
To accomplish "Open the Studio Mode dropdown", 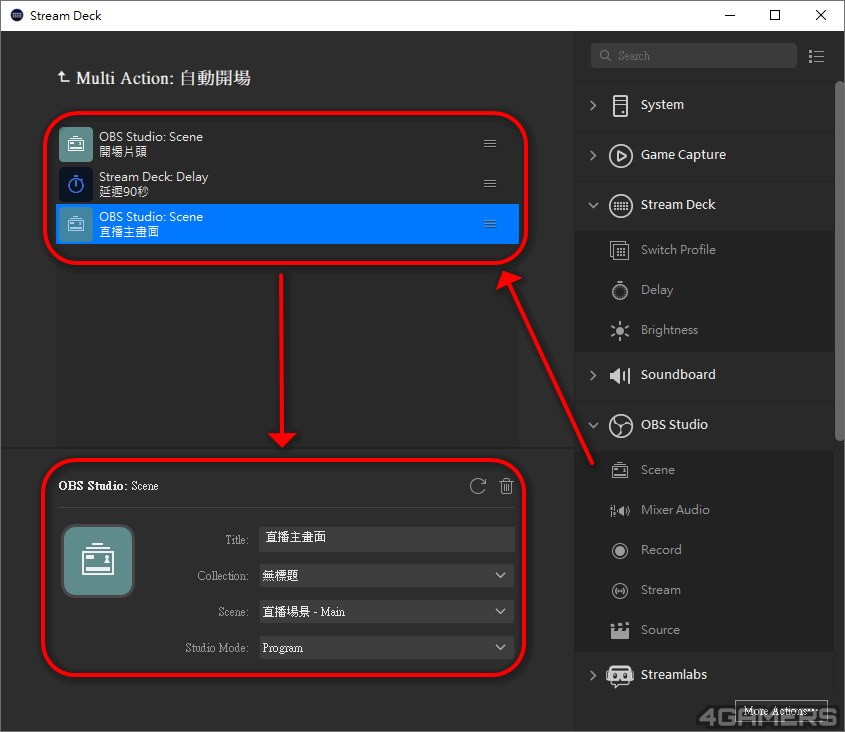I will pyautogui.click(x=386, y=647).
